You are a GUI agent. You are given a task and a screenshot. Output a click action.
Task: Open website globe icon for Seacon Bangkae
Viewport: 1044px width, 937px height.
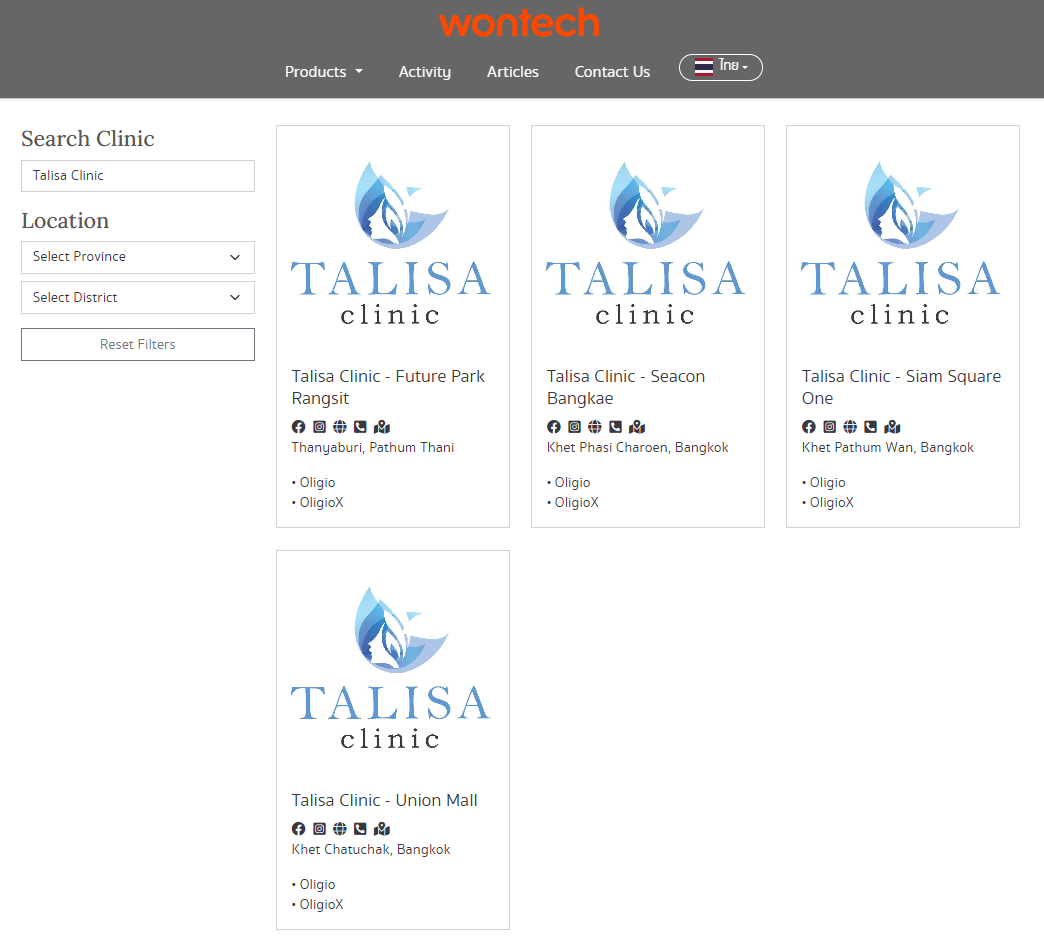coord(595,427)
